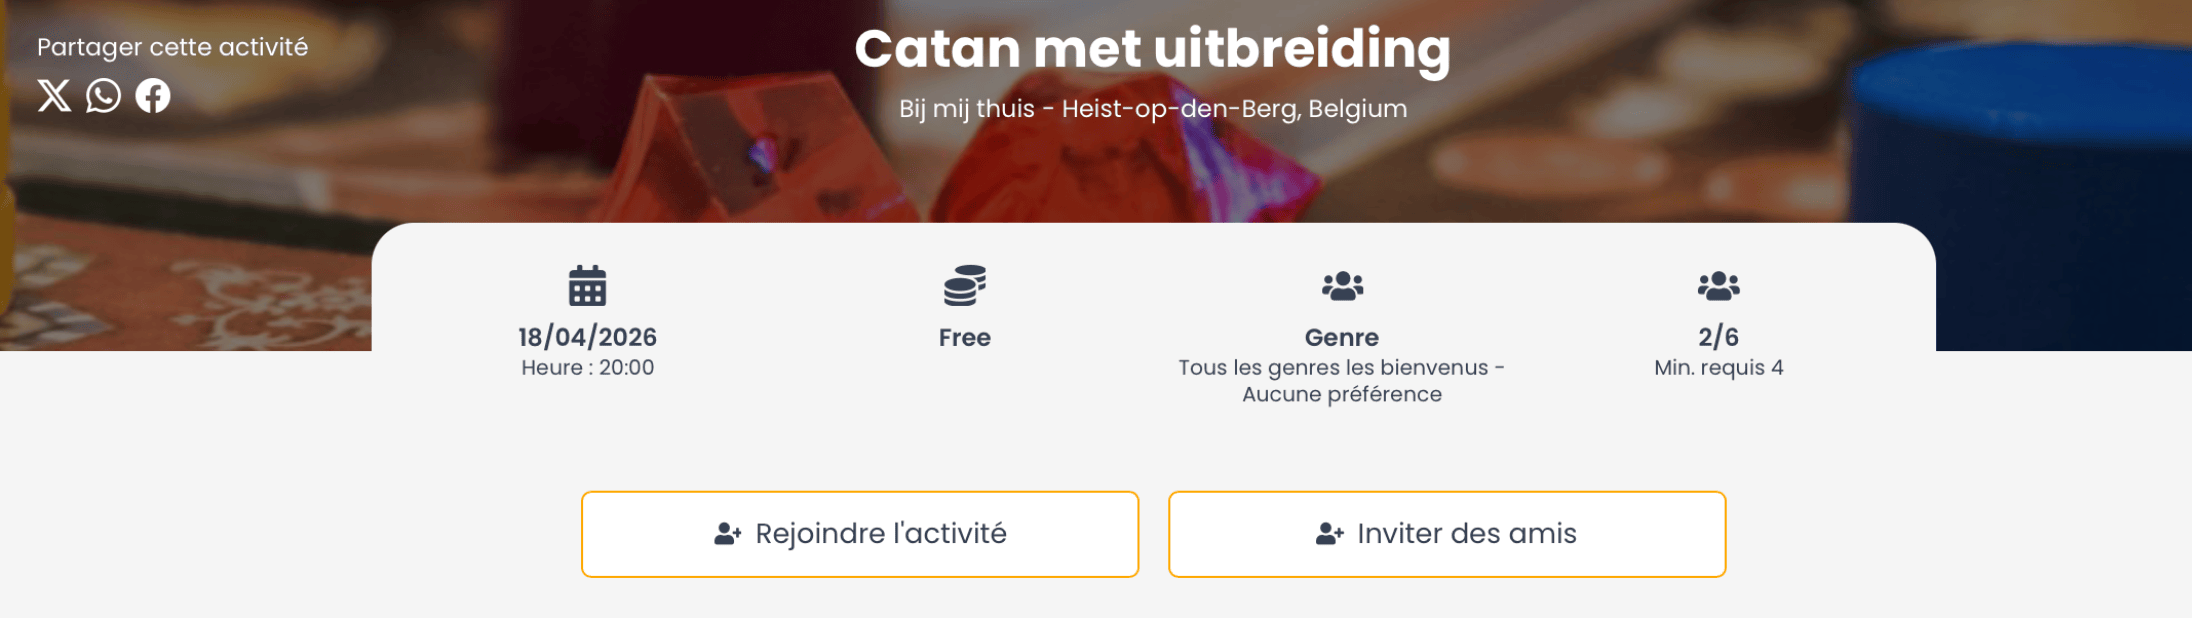Screen dimensions: 2192x618
Task: Click the title Catan met uitbreiding
Action: click(1152, 48)
